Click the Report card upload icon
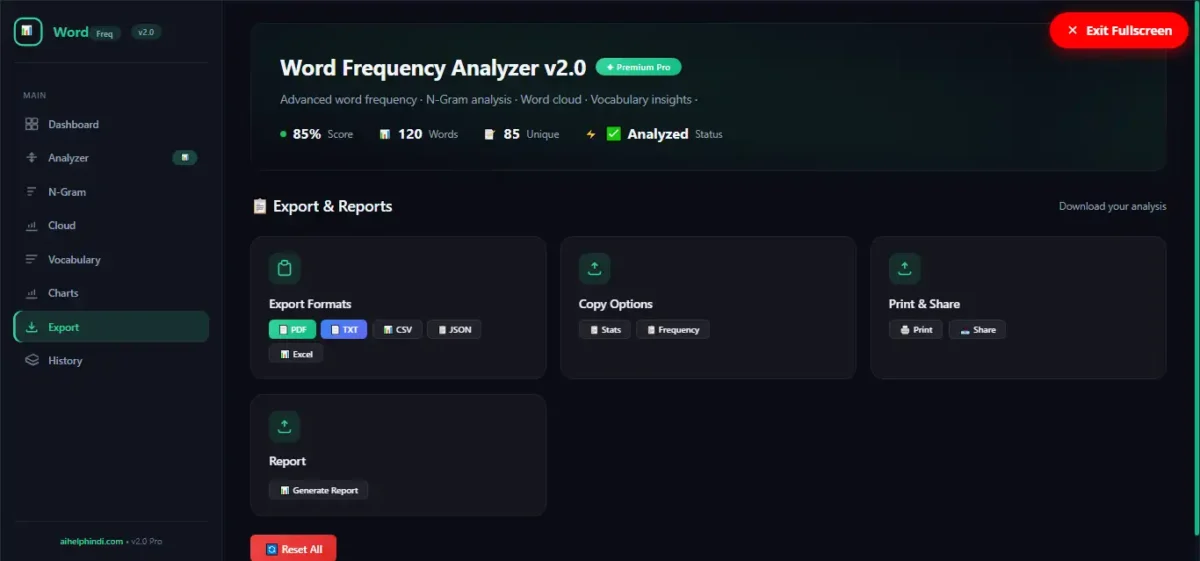Image resolution: width=1200 pixels, height=561 pixels. pyautogui.click(x=284, y=426)
